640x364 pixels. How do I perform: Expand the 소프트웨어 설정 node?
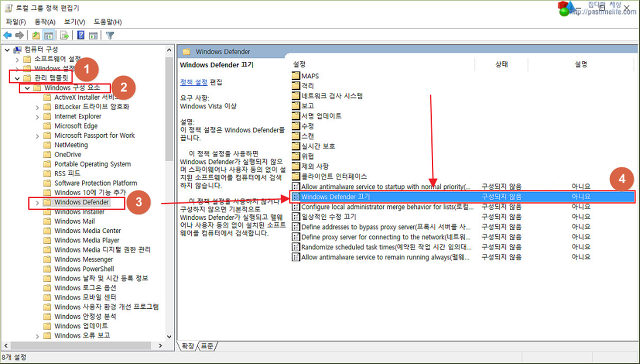click(17, 60)
